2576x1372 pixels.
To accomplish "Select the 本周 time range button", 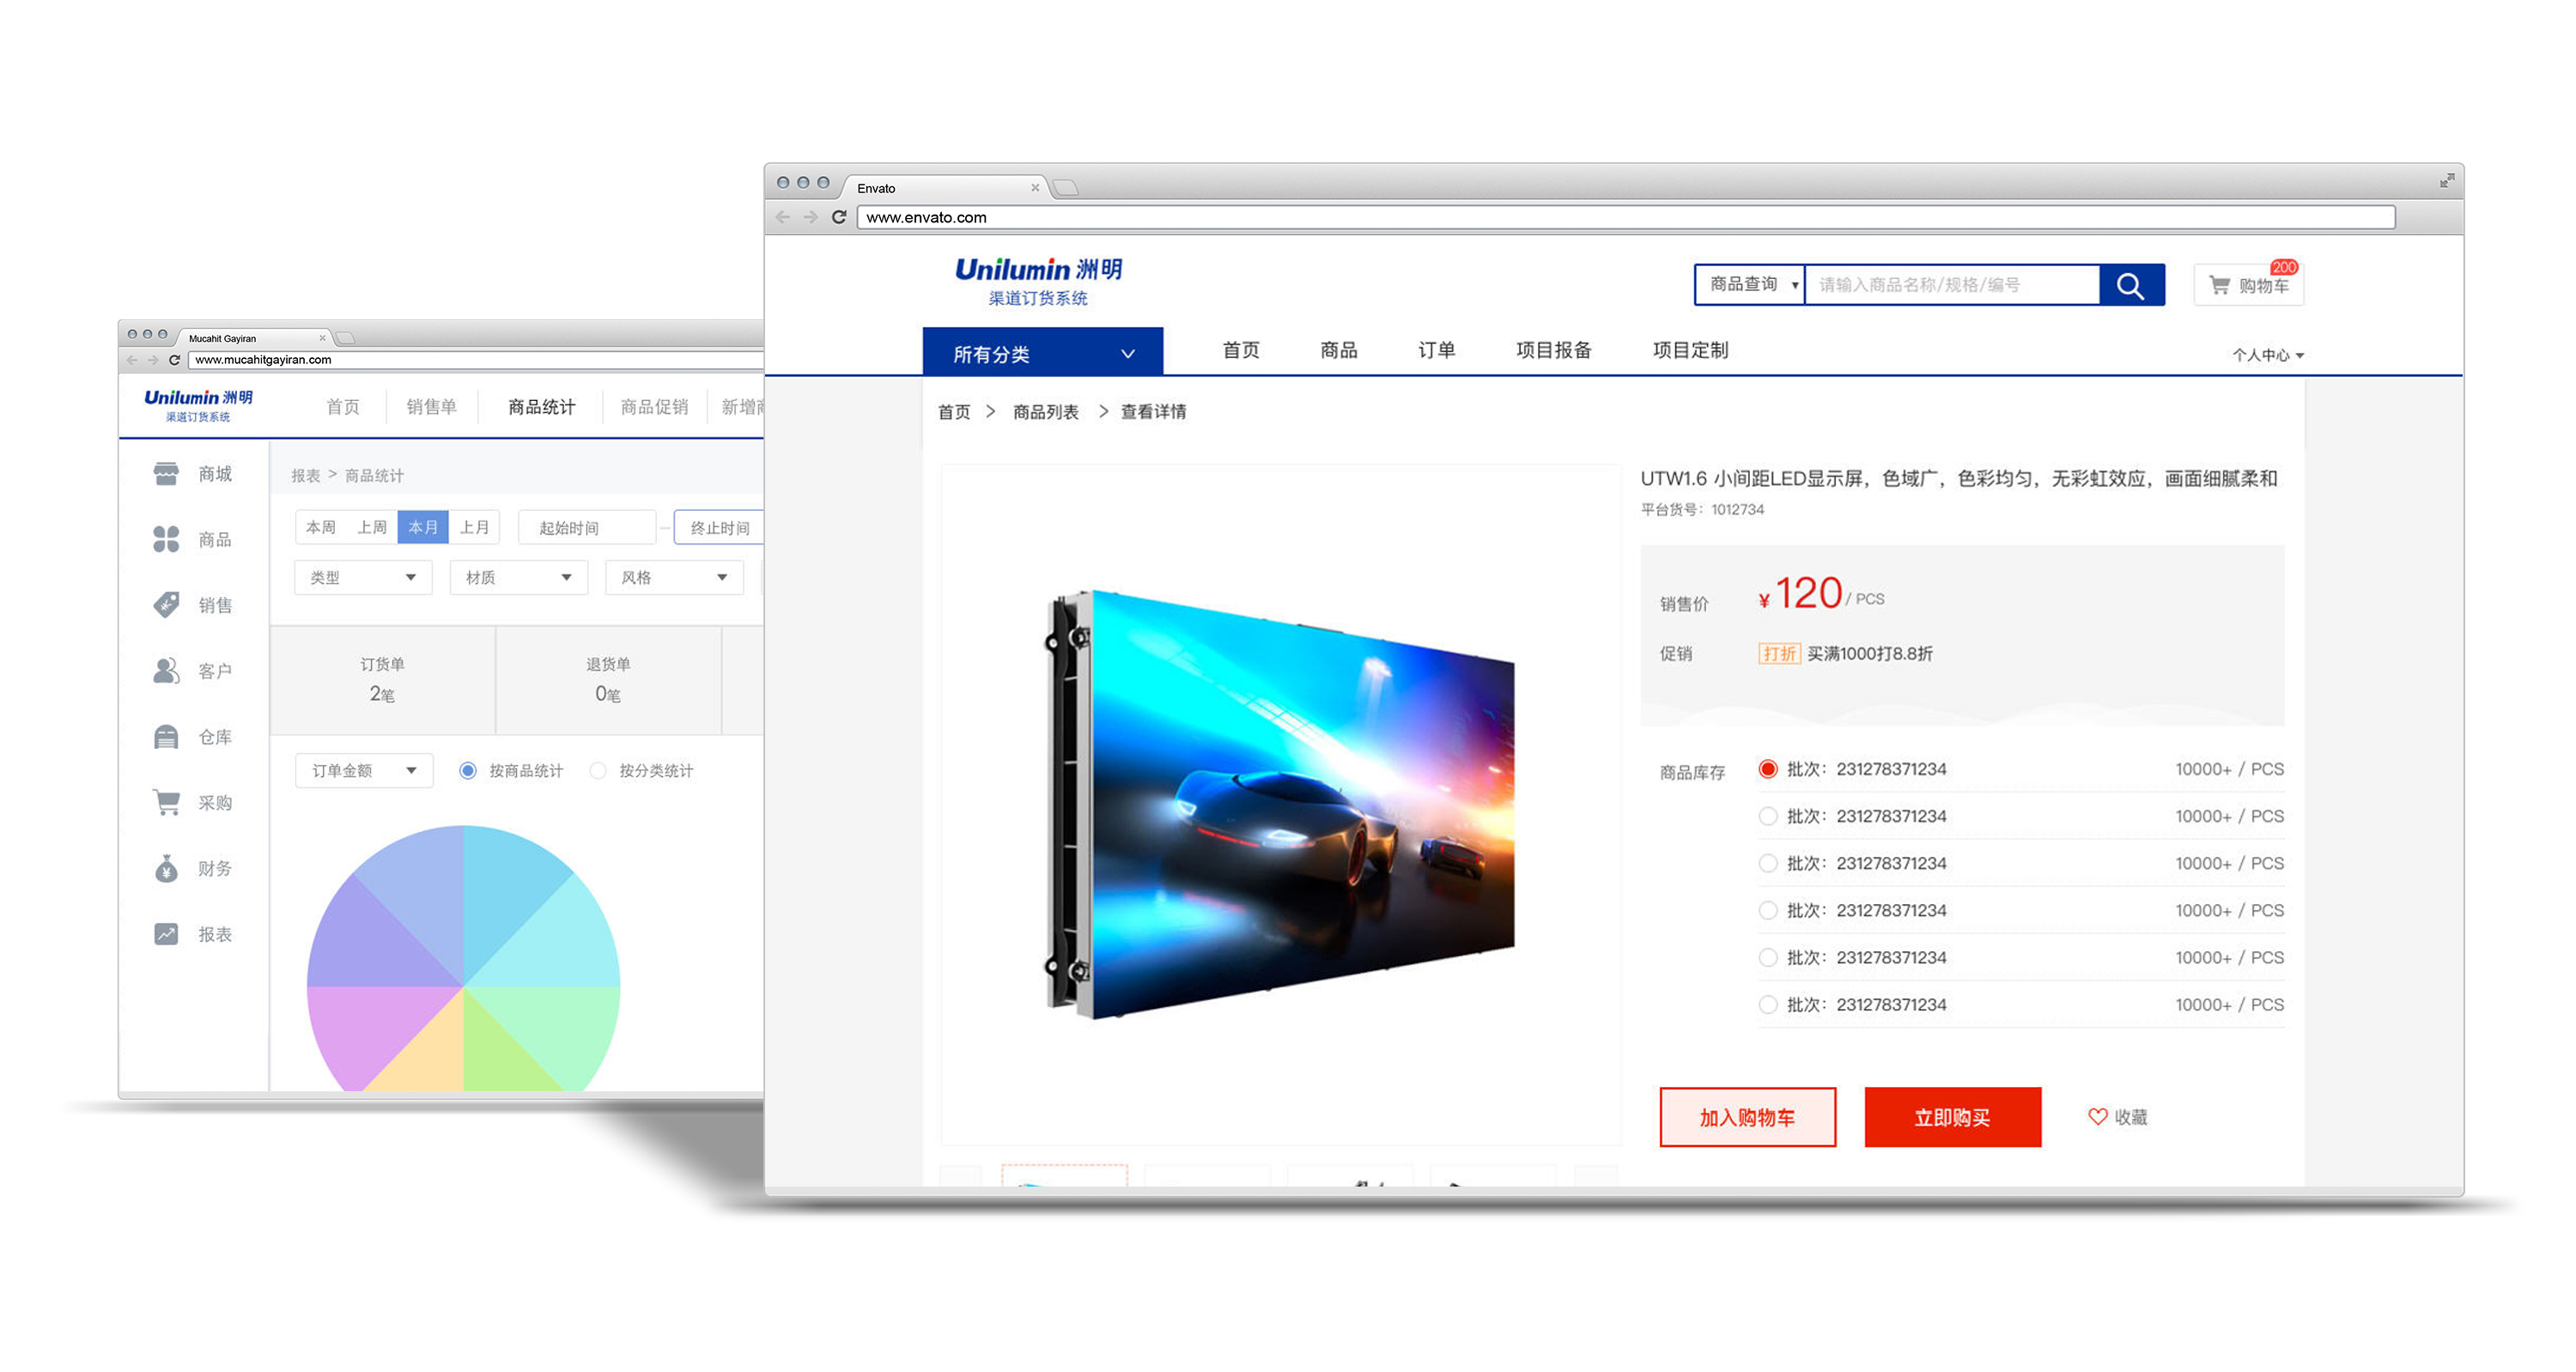I will (321, 527).
